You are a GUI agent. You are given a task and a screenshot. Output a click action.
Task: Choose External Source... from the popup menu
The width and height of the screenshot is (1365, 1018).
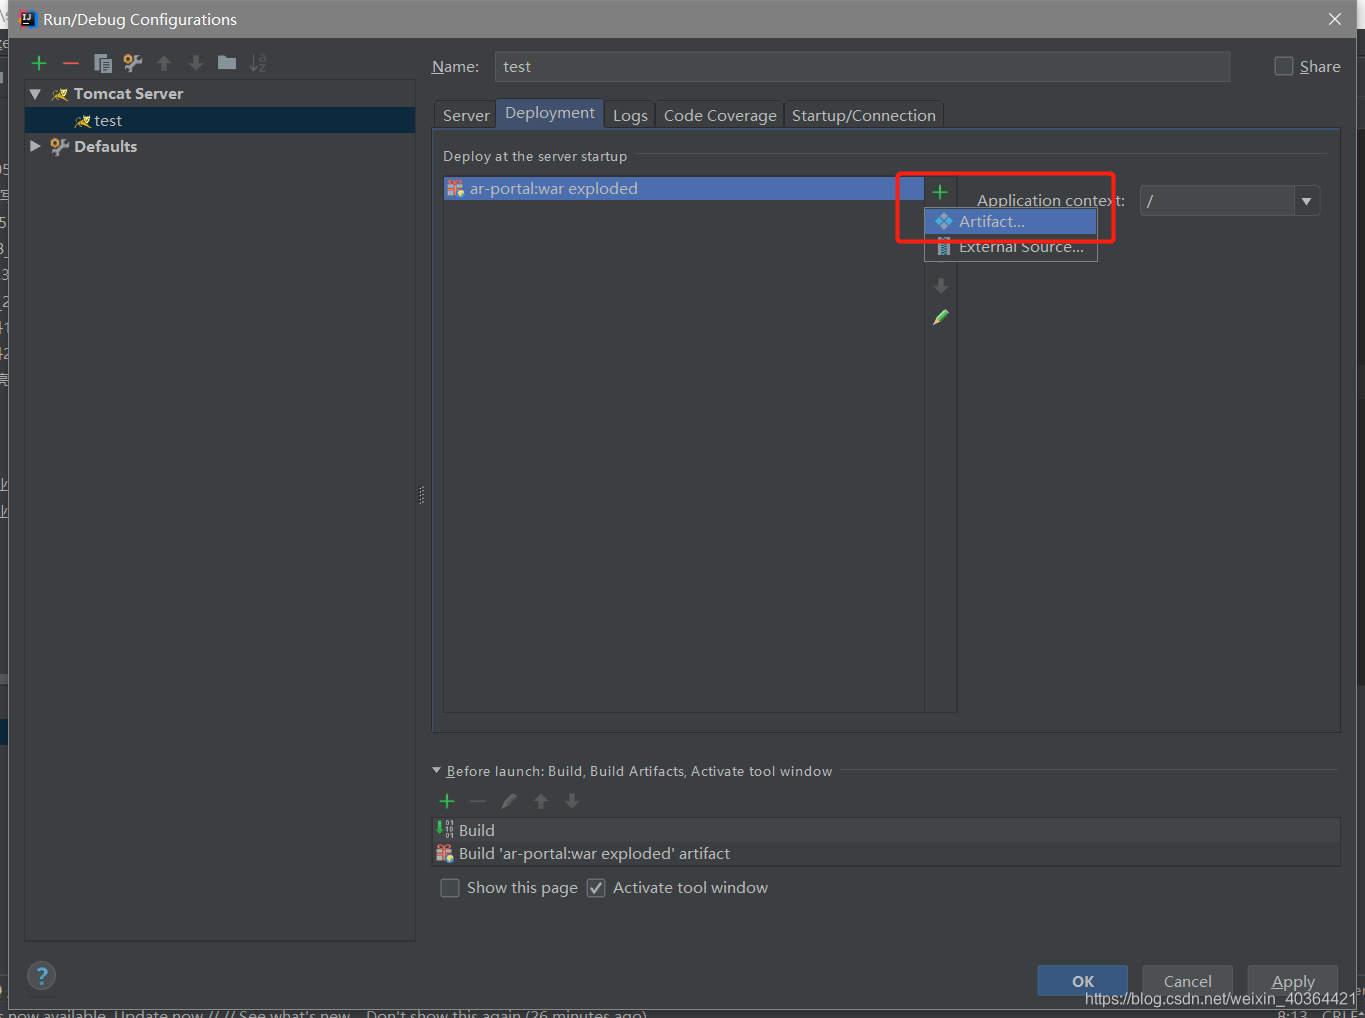(1011, 247)
